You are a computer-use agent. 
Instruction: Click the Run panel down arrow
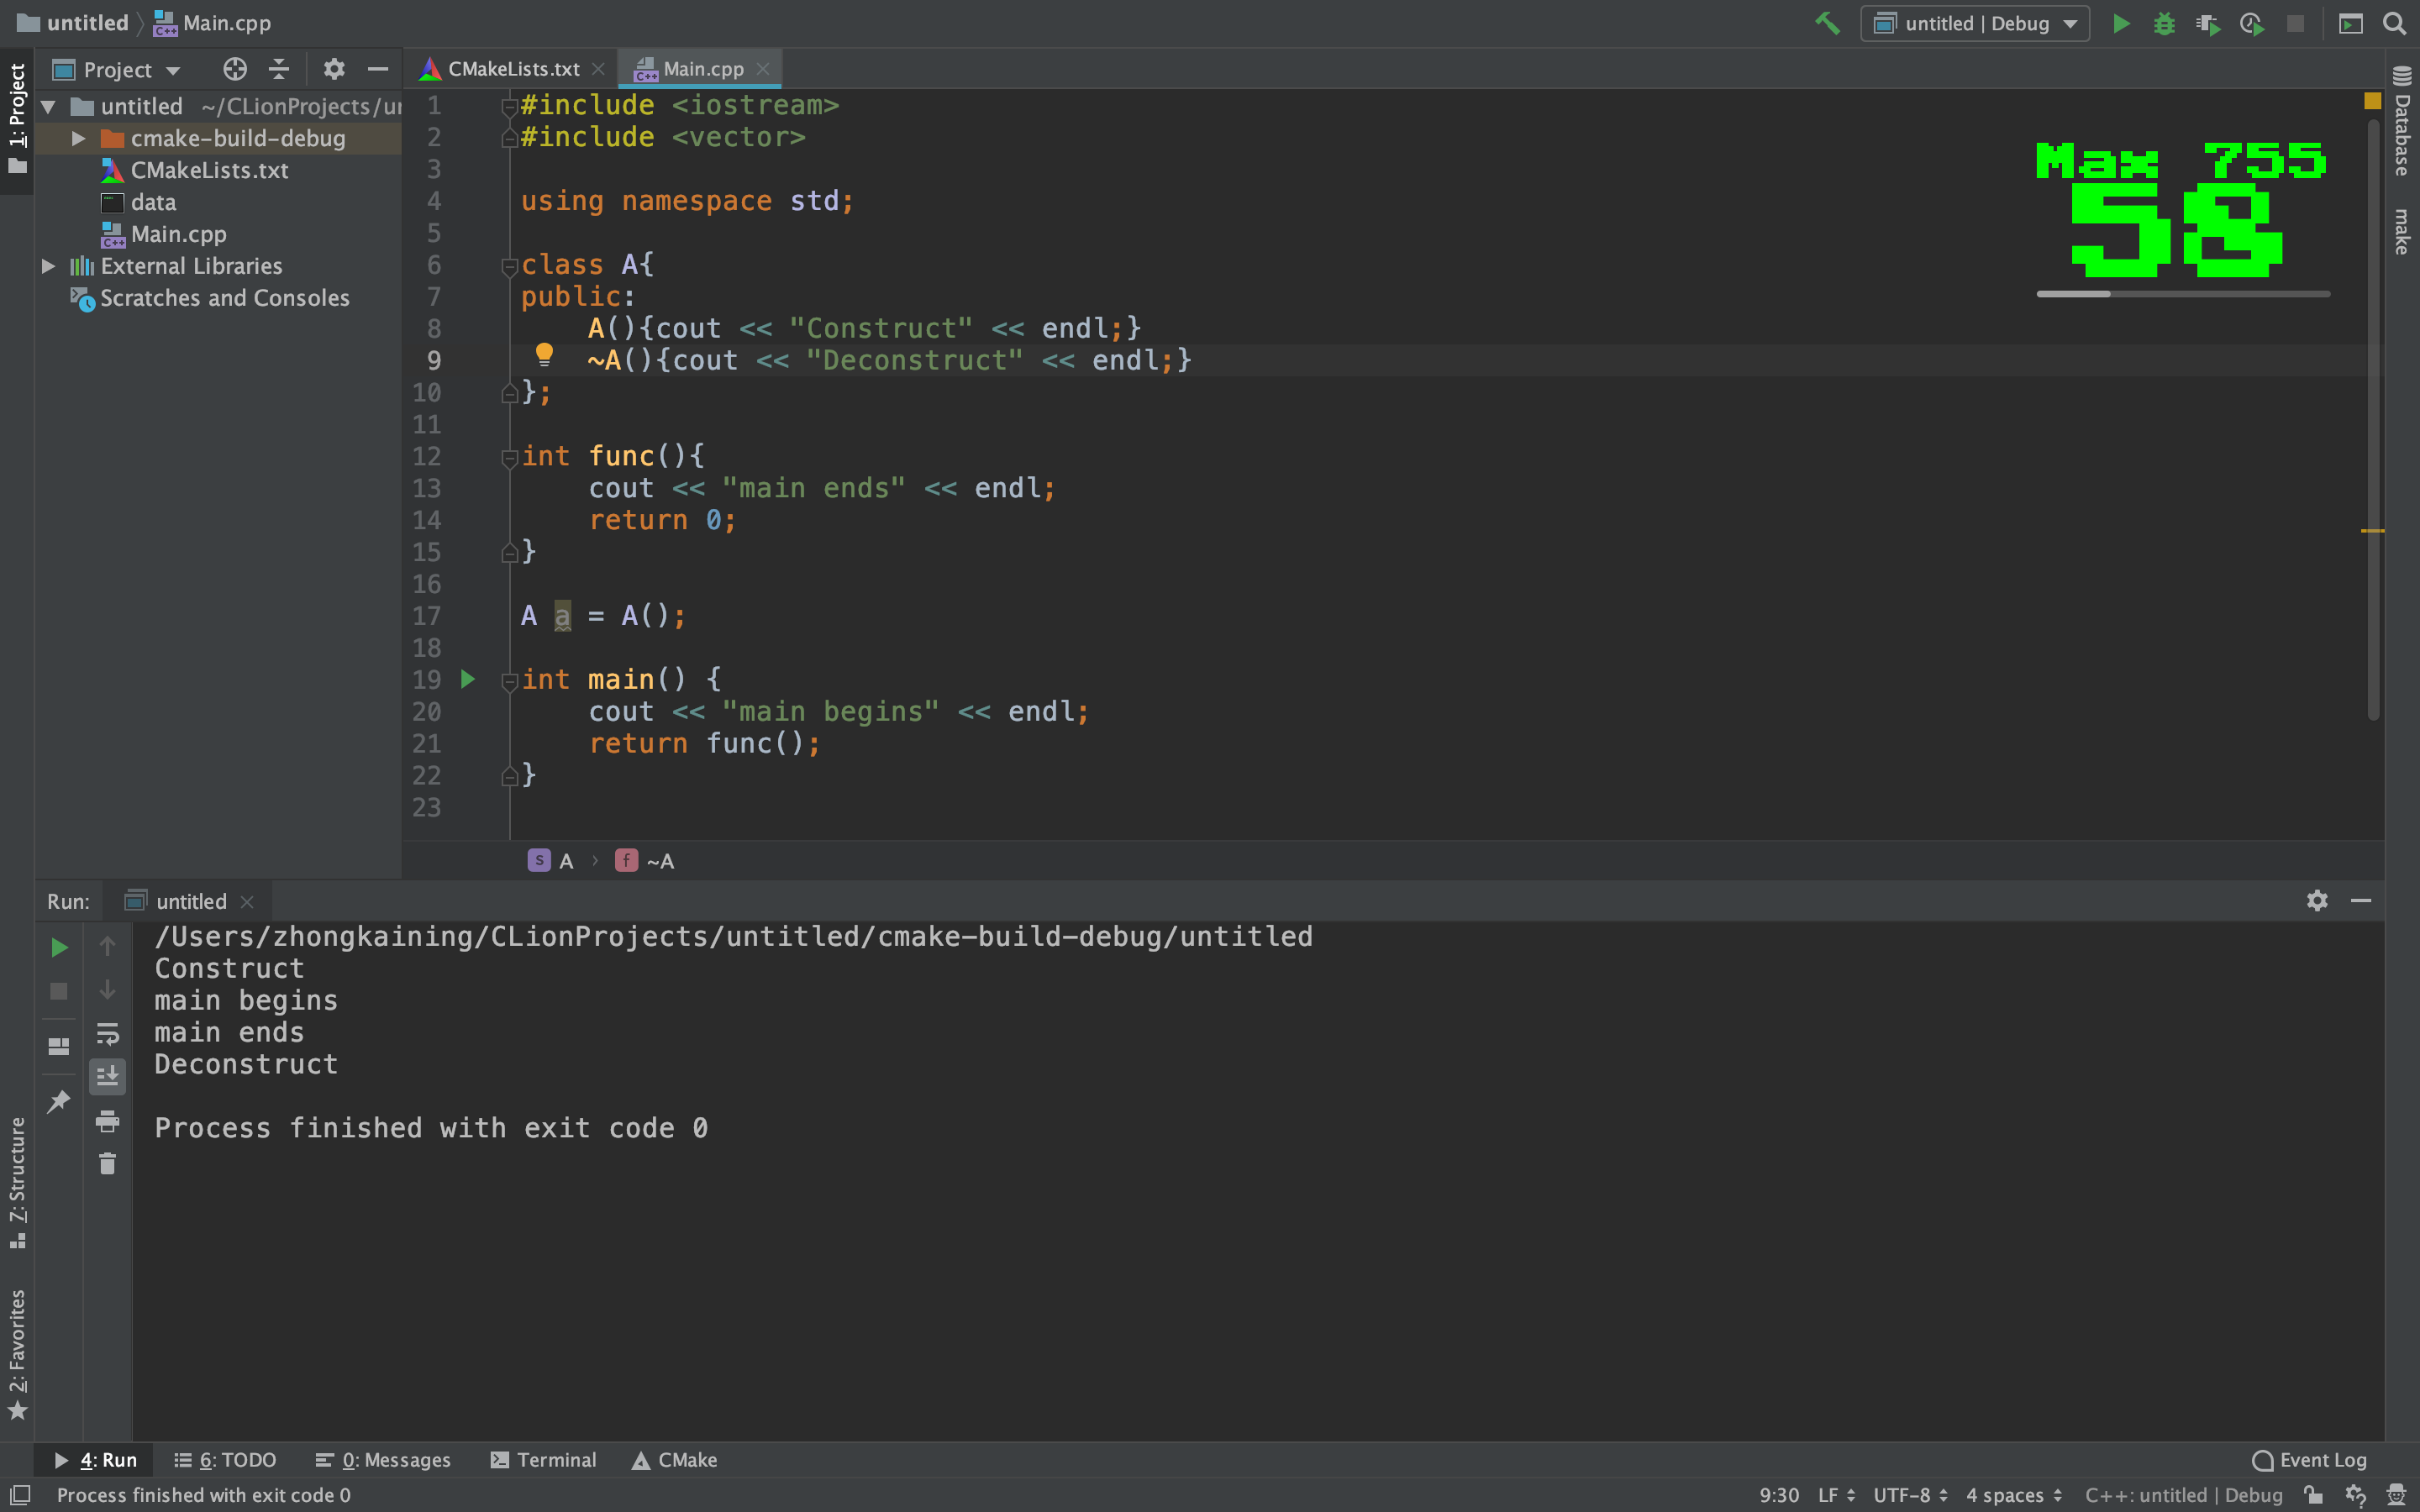[107, 989]
